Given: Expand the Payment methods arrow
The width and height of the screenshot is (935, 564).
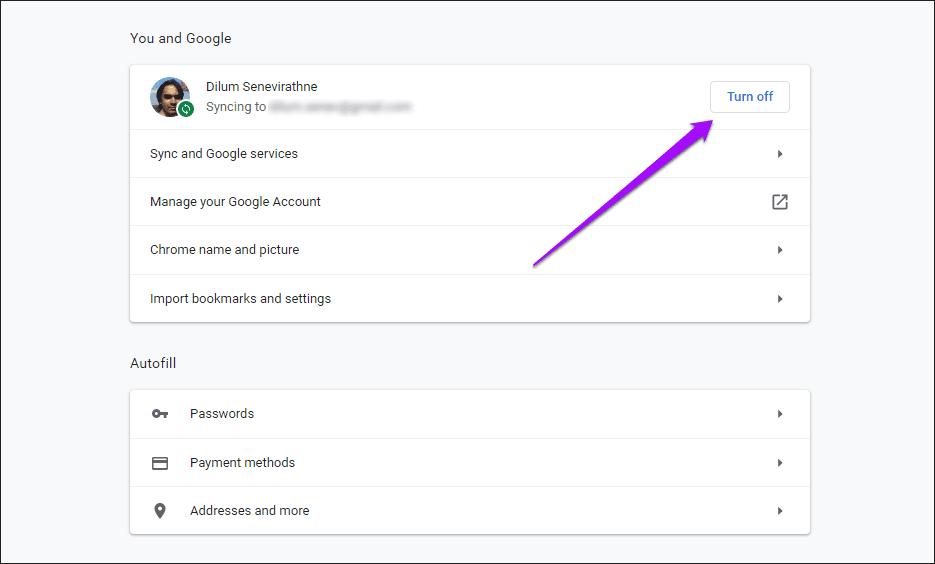Looking at the screenshot, I should point(780,463).
